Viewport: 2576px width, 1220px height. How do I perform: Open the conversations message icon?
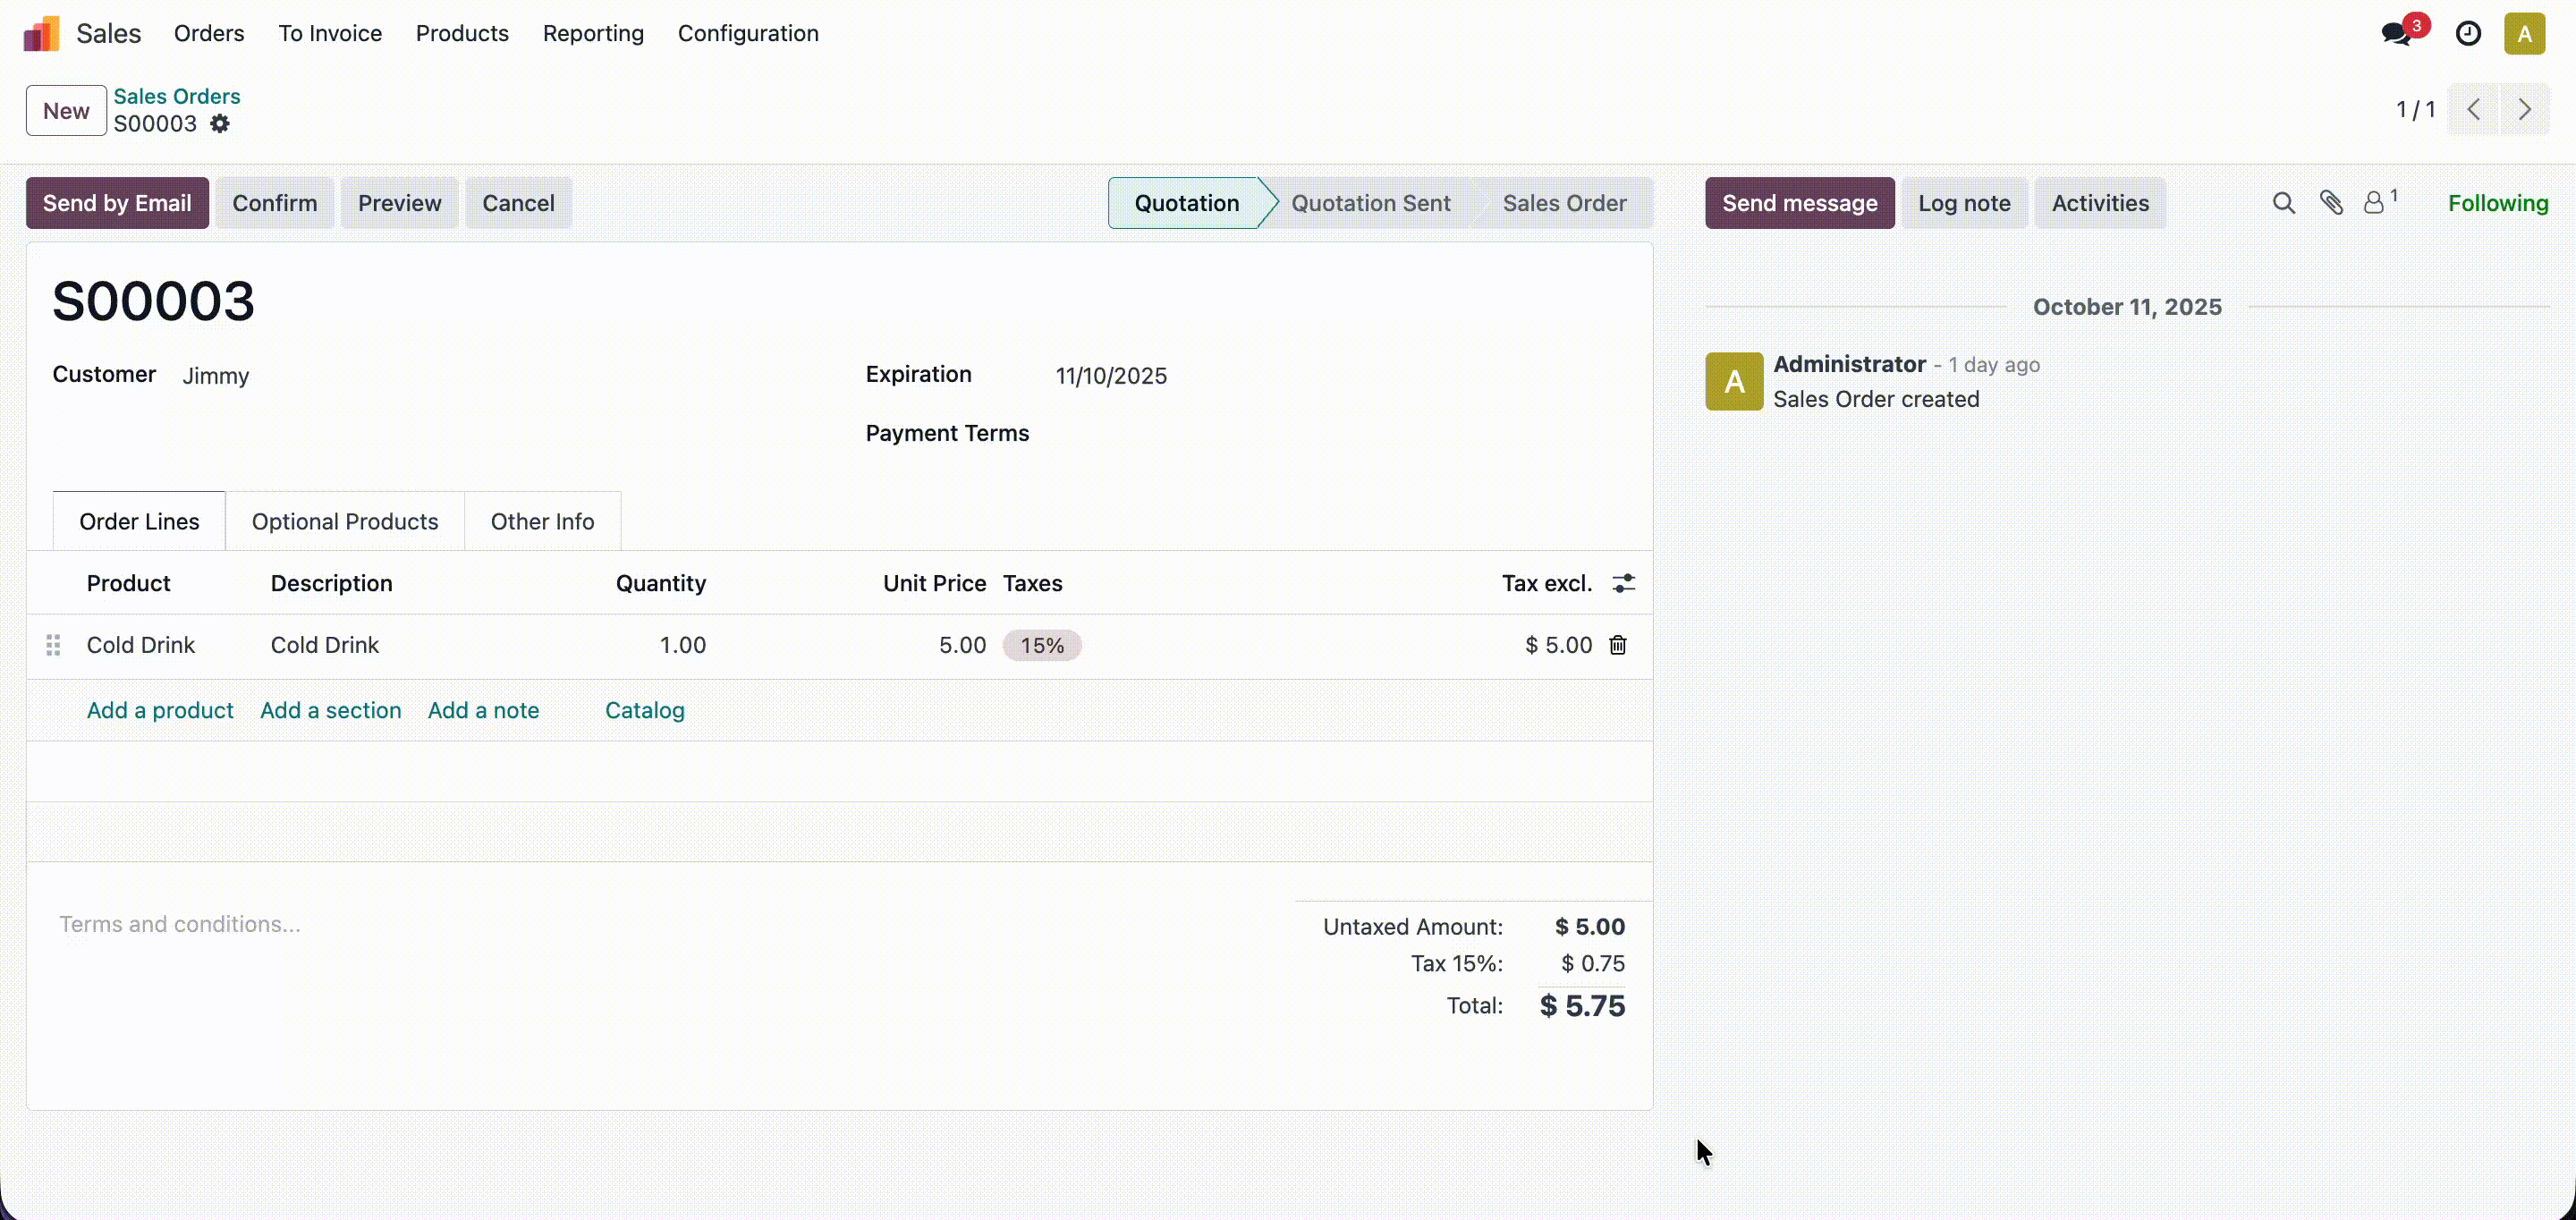2396,33
